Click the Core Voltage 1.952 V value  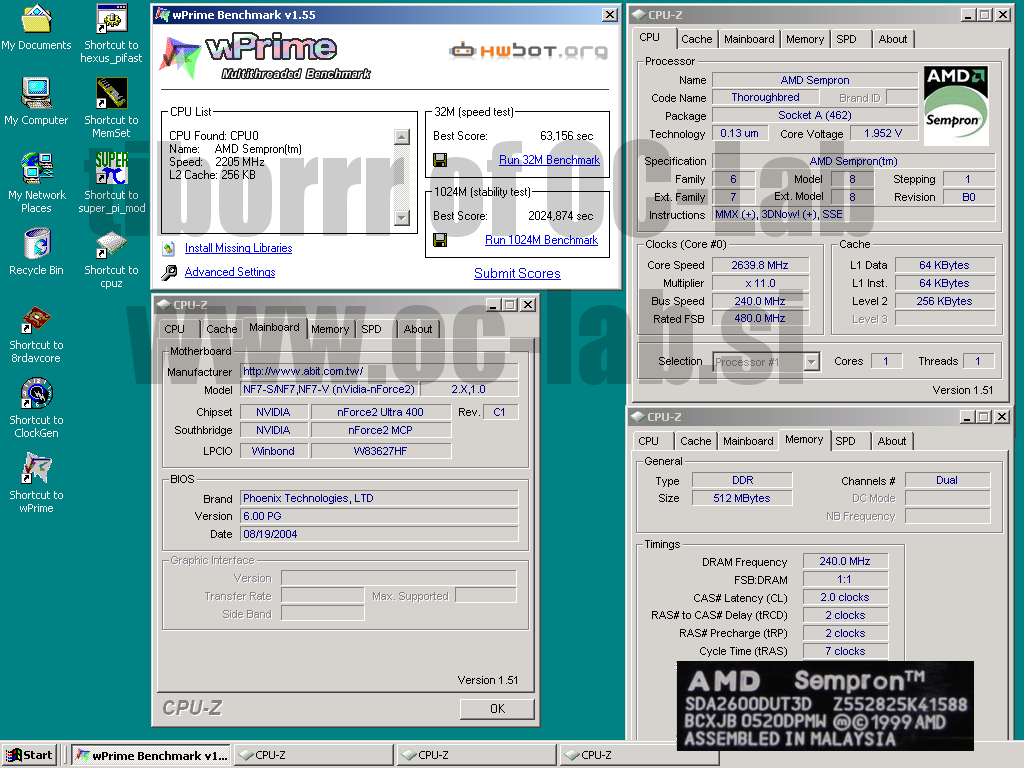883,133
